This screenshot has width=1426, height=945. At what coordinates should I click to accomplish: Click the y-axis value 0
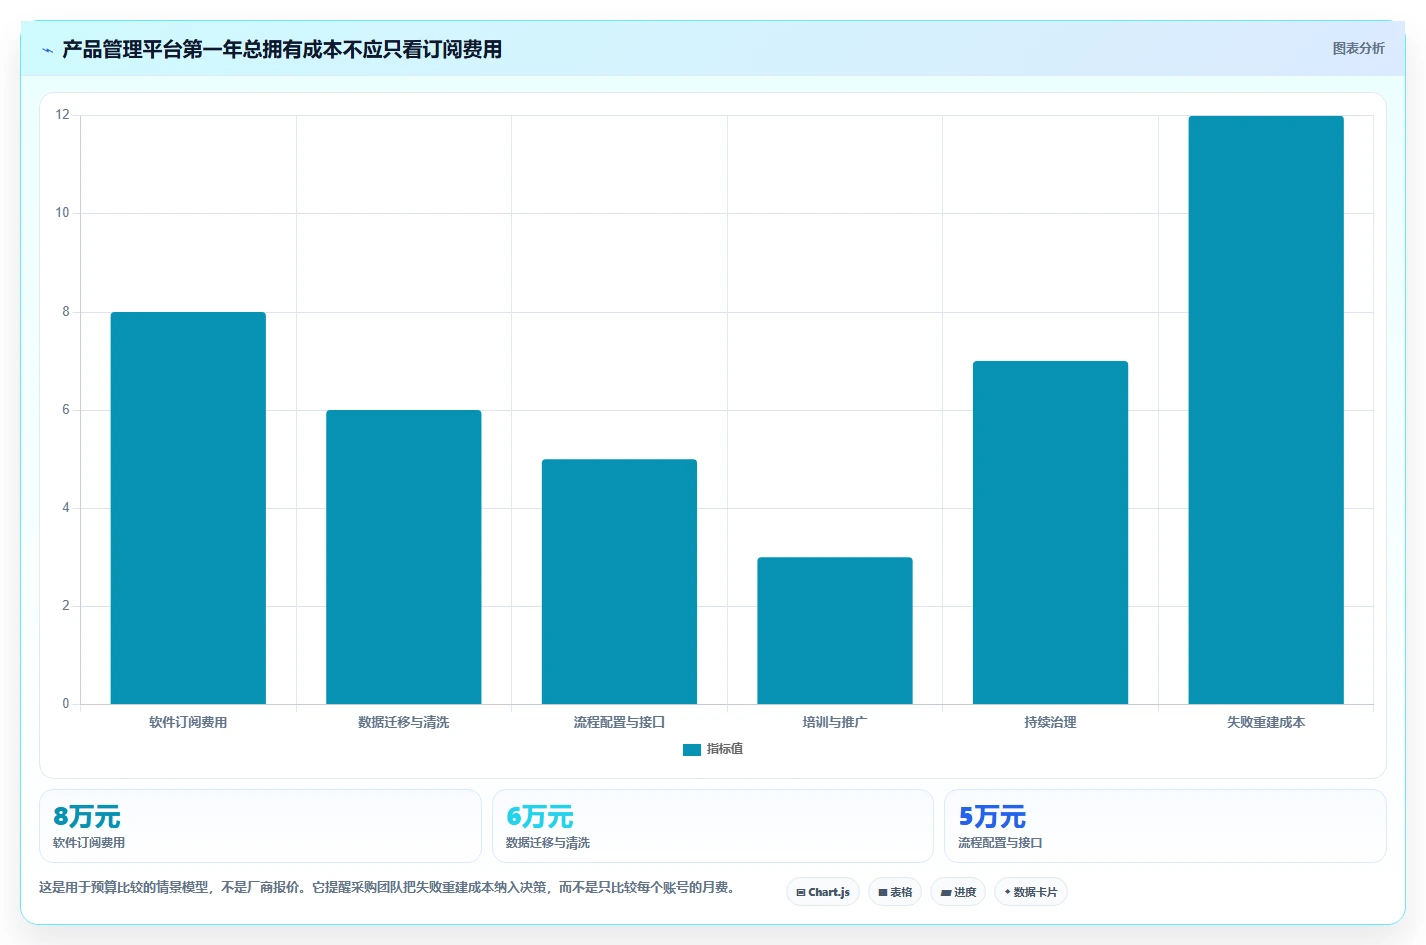click(66, 704)
